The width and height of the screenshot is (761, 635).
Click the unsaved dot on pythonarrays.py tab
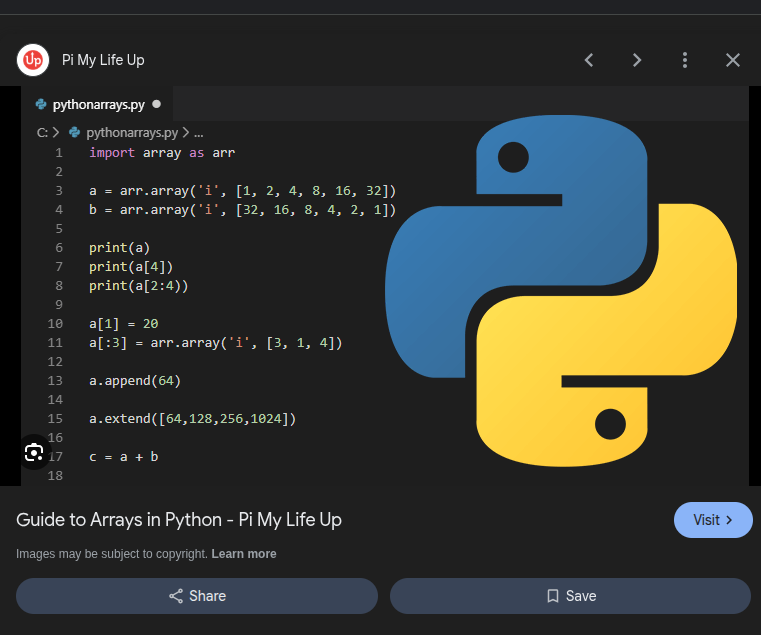coord(156,104)
